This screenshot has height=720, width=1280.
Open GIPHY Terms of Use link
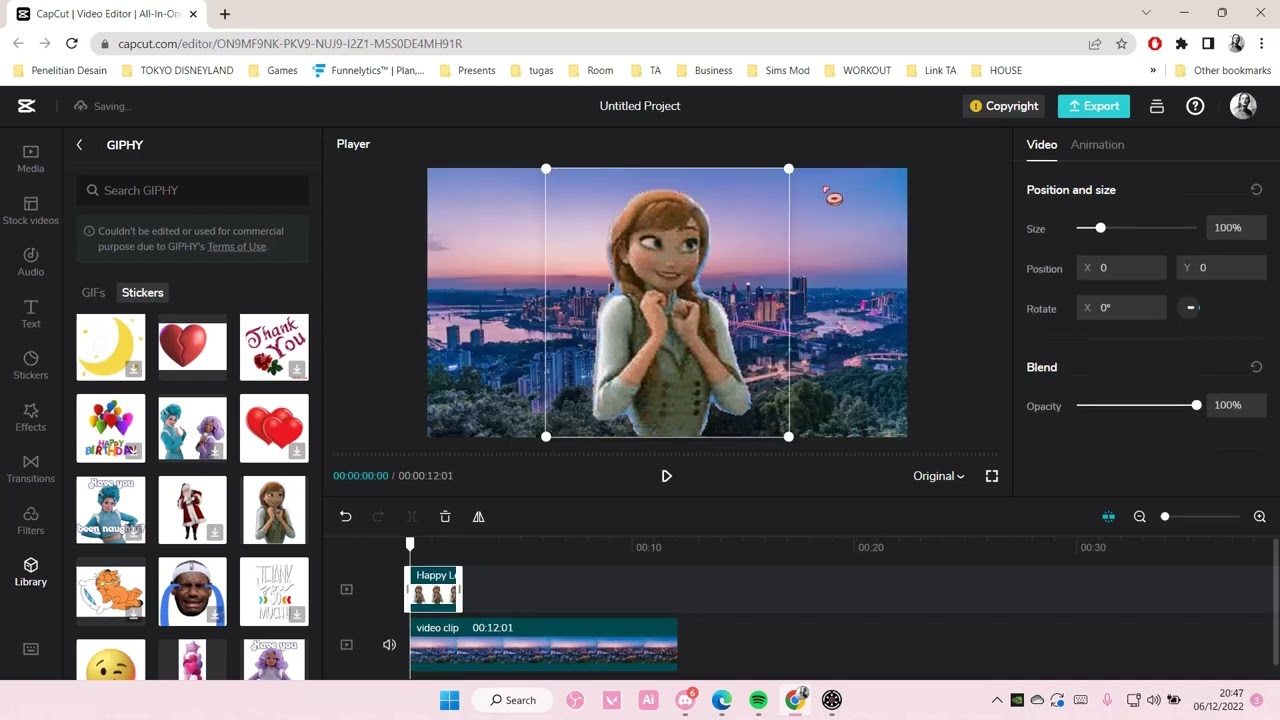[x=237, y=247]
